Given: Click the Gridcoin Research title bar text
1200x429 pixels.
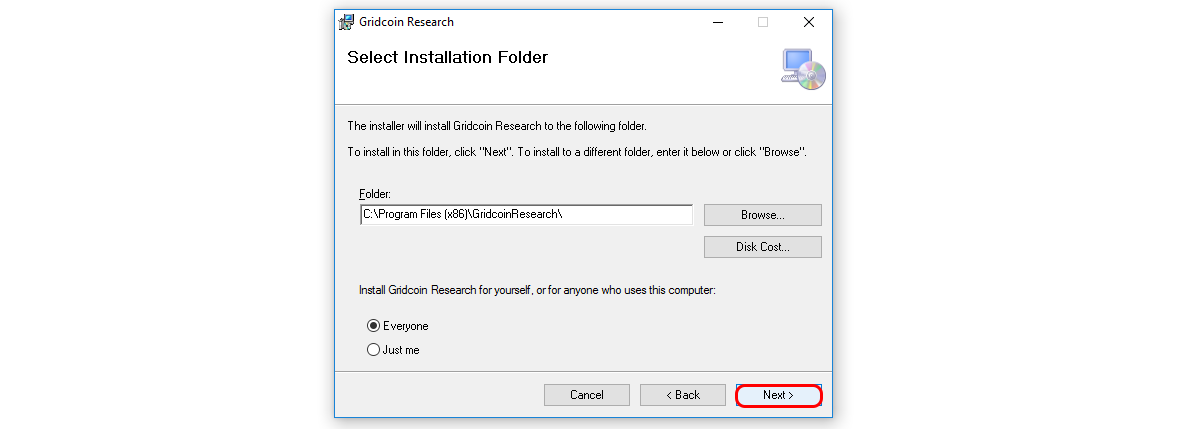Looking at the screenshot, I should pyautogui.click(x=406, y=22).
